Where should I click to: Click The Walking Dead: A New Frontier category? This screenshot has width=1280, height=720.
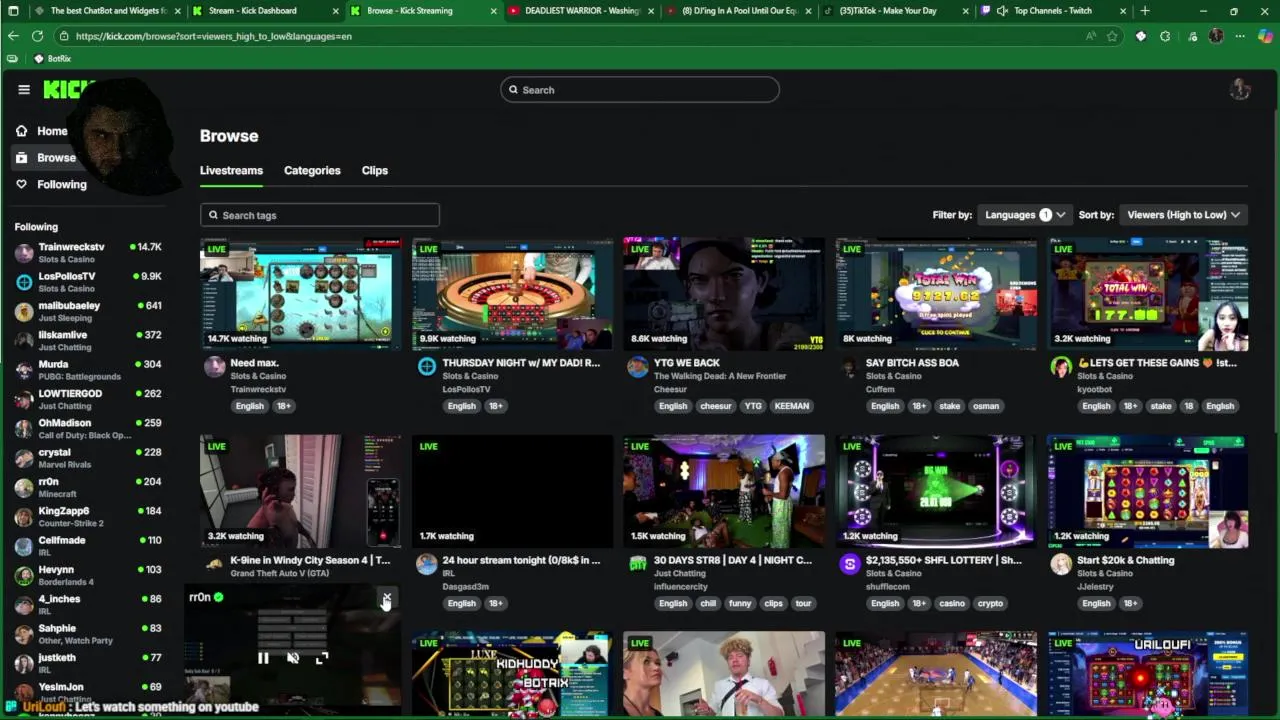click(x=720, y=376)
